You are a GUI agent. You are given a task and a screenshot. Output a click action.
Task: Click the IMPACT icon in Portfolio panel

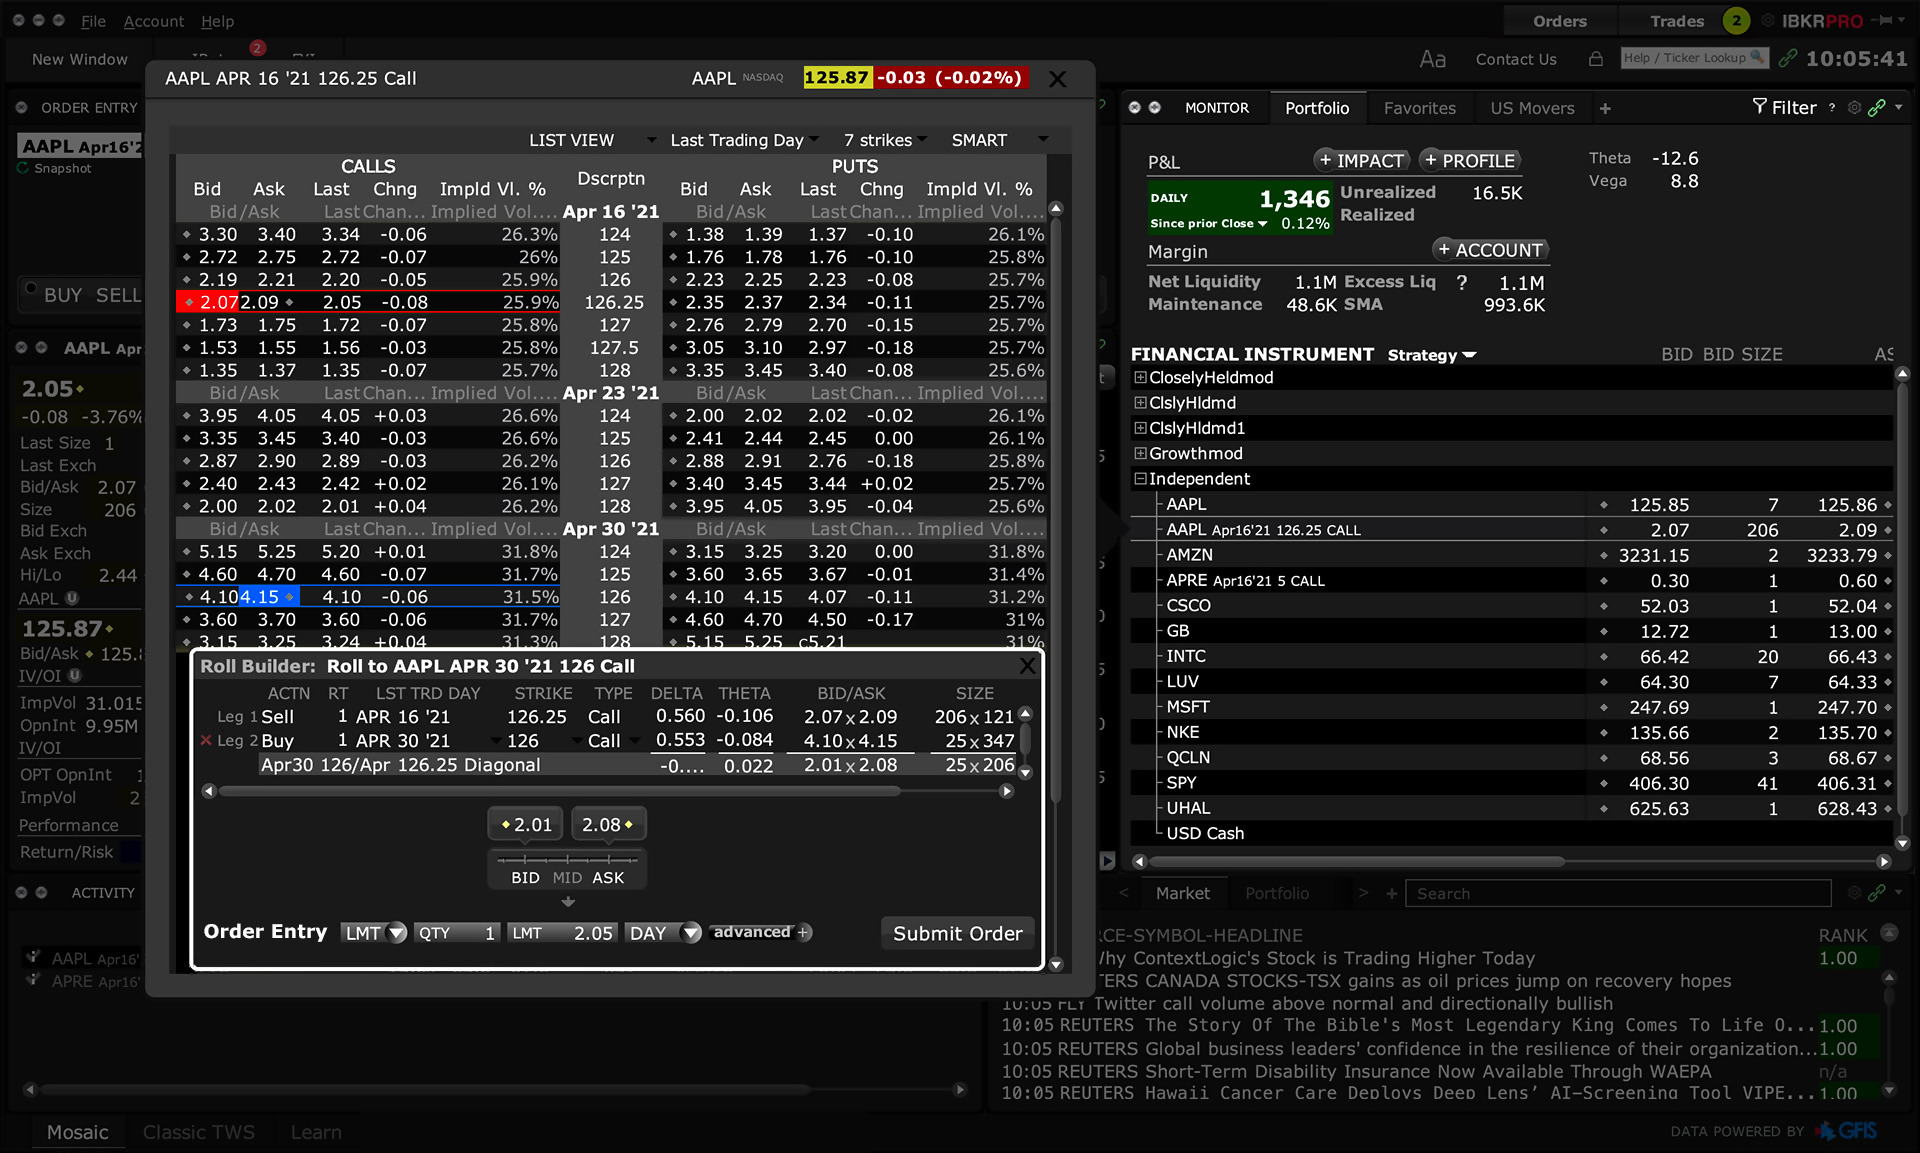(1358, 159)
